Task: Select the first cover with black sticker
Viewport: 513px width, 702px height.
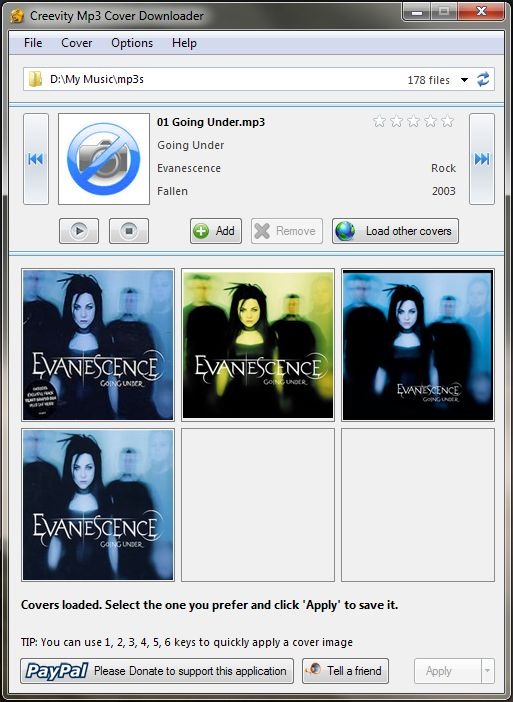Action: [x=98, y=345]
